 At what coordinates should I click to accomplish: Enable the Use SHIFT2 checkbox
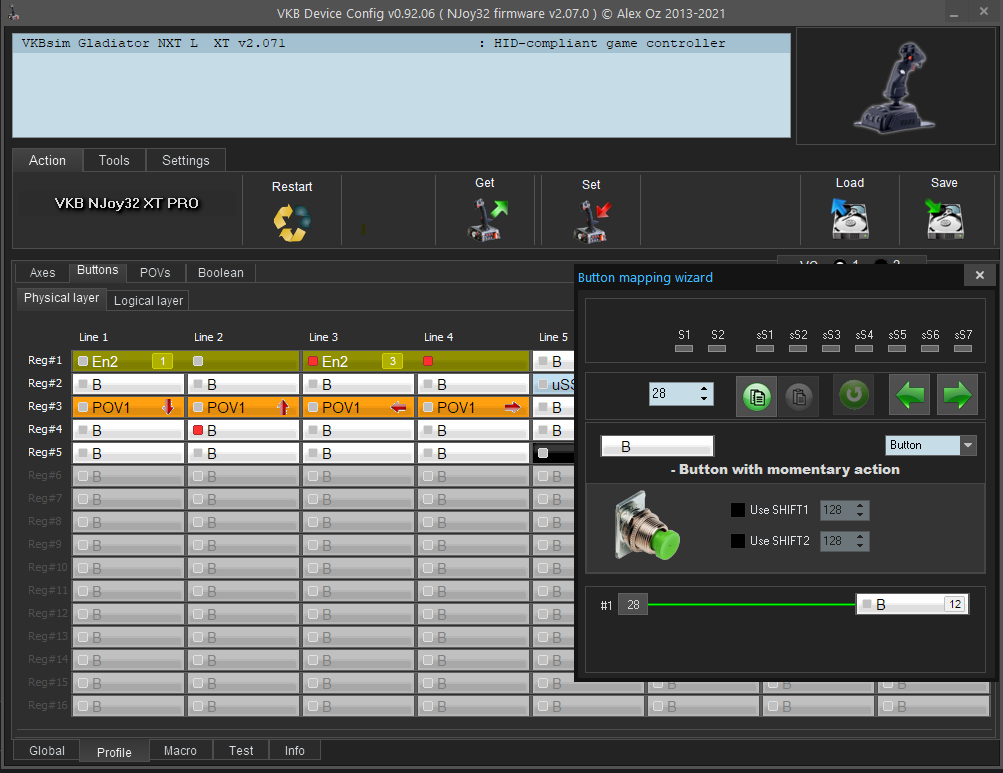pos(738,541)
